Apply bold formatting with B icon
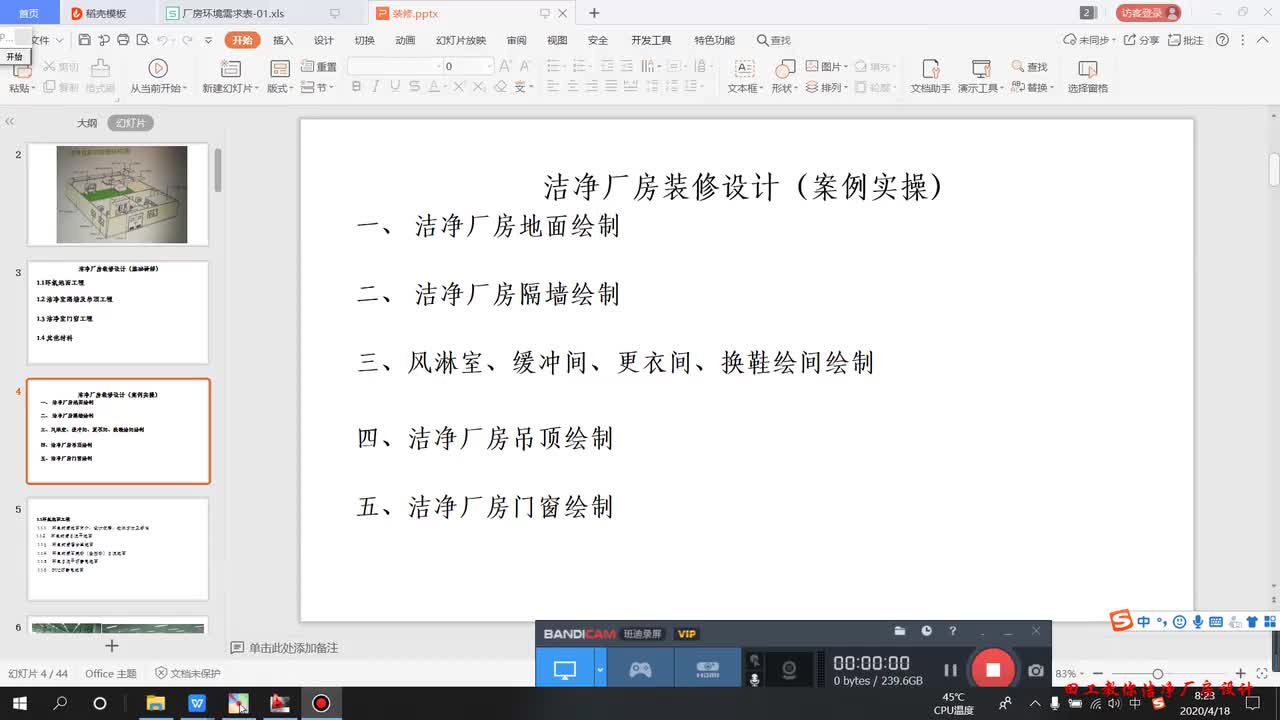 click(356, 87)
